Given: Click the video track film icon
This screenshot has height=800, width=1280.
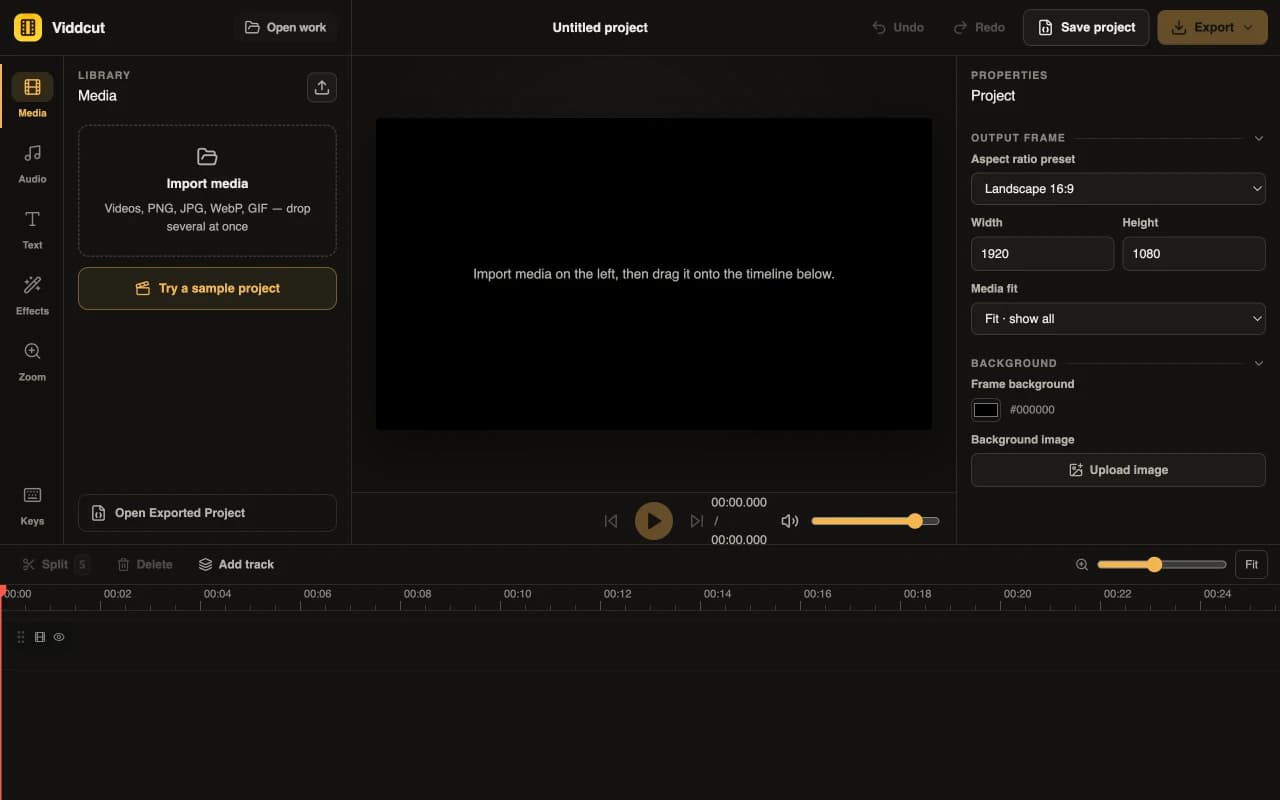Looking at the screenshot, I should 40,637.
